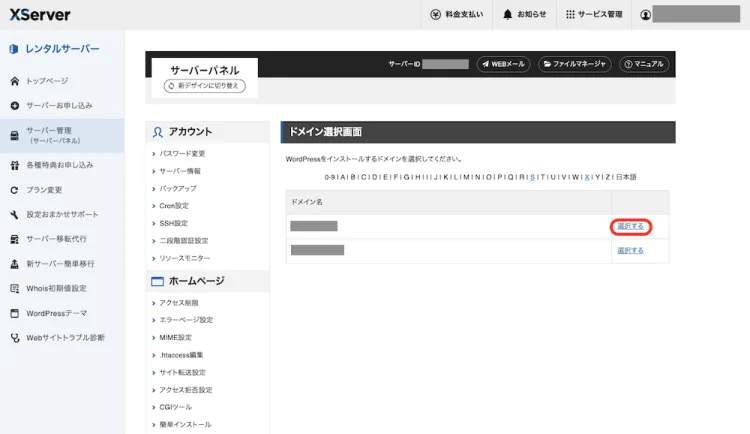The height and width of the screenshot is (434, 750).
Task: Open WordPressテーマ in sidebar
Action: (x=56, y=313)
